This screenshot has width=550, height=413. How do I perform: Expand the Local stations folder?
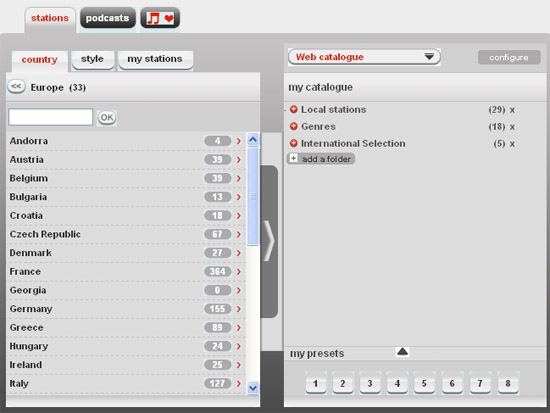pos(294,109)
